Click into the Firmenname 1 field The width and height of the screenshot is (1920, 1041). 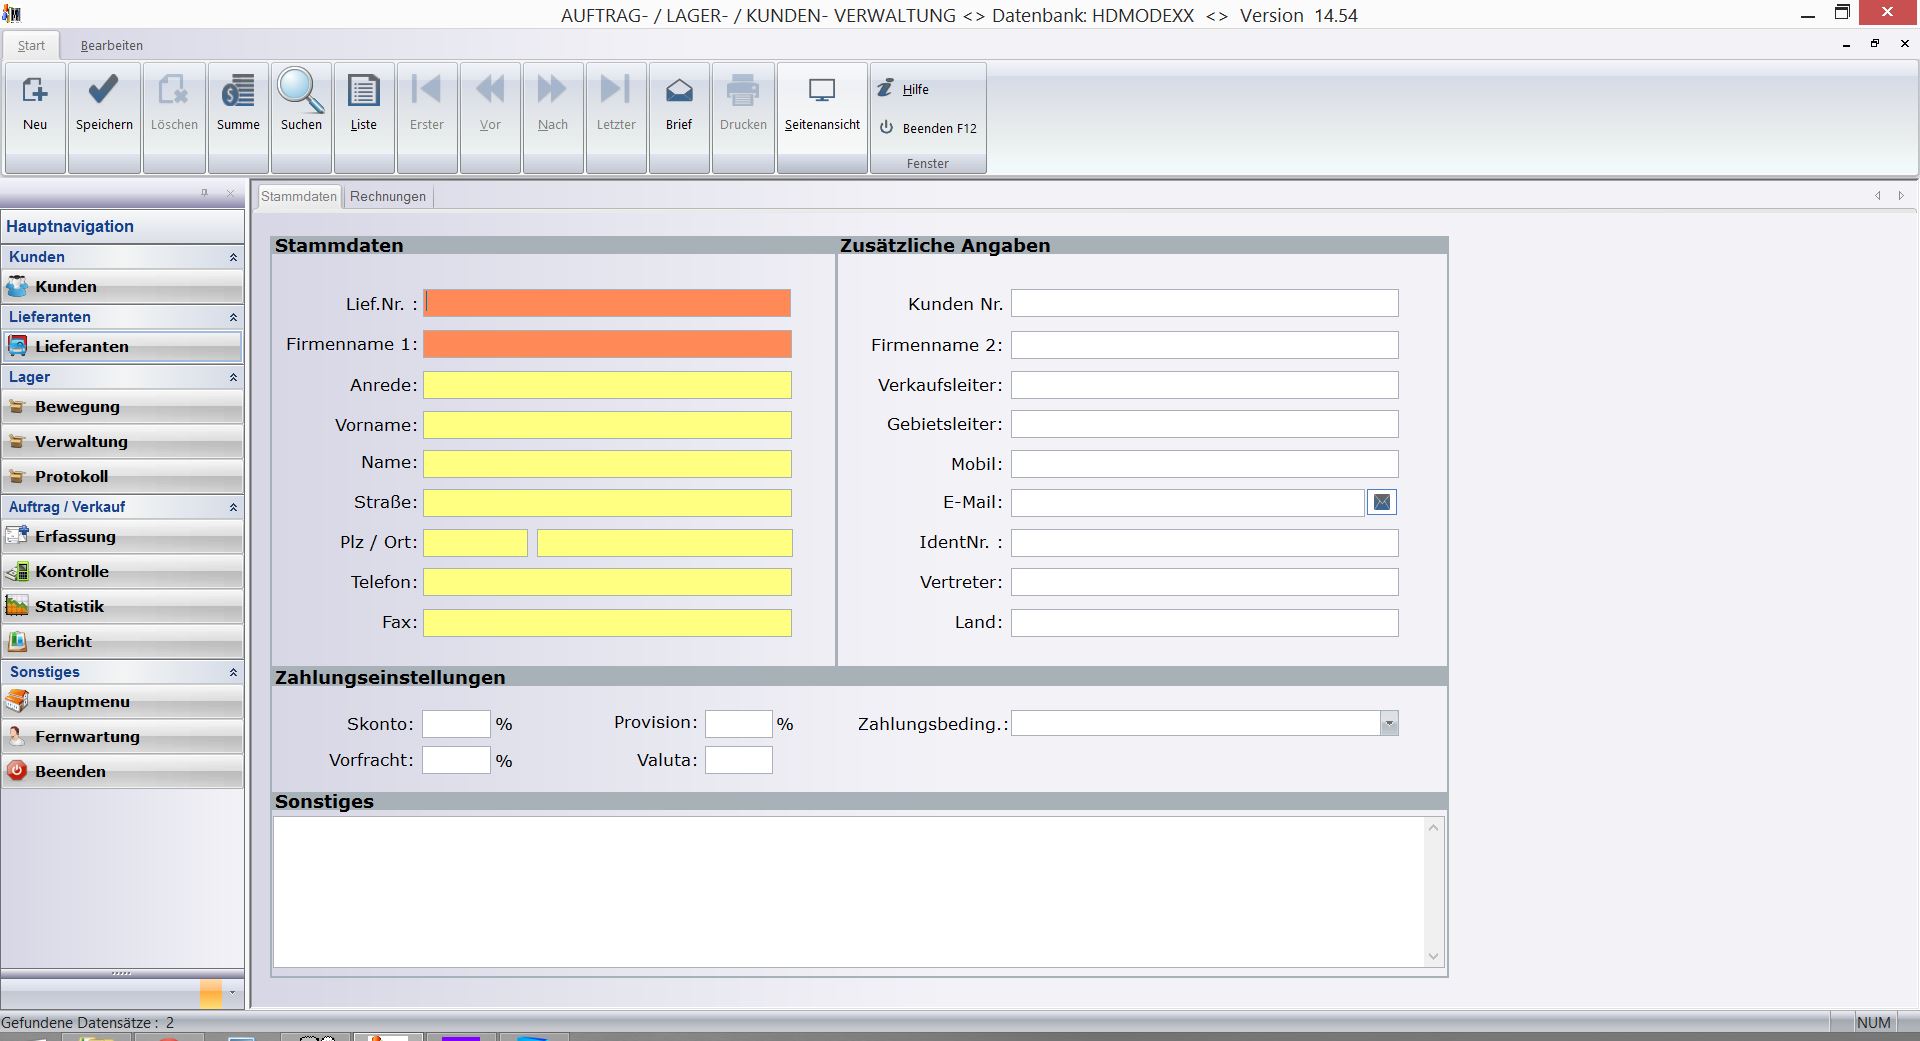(607, 345)
